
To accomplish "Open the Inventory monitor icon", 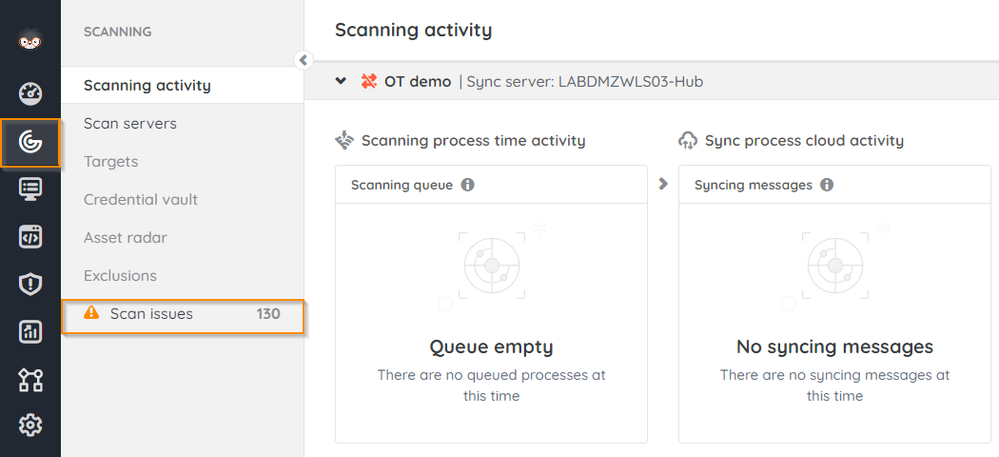I will click(30, 190).
